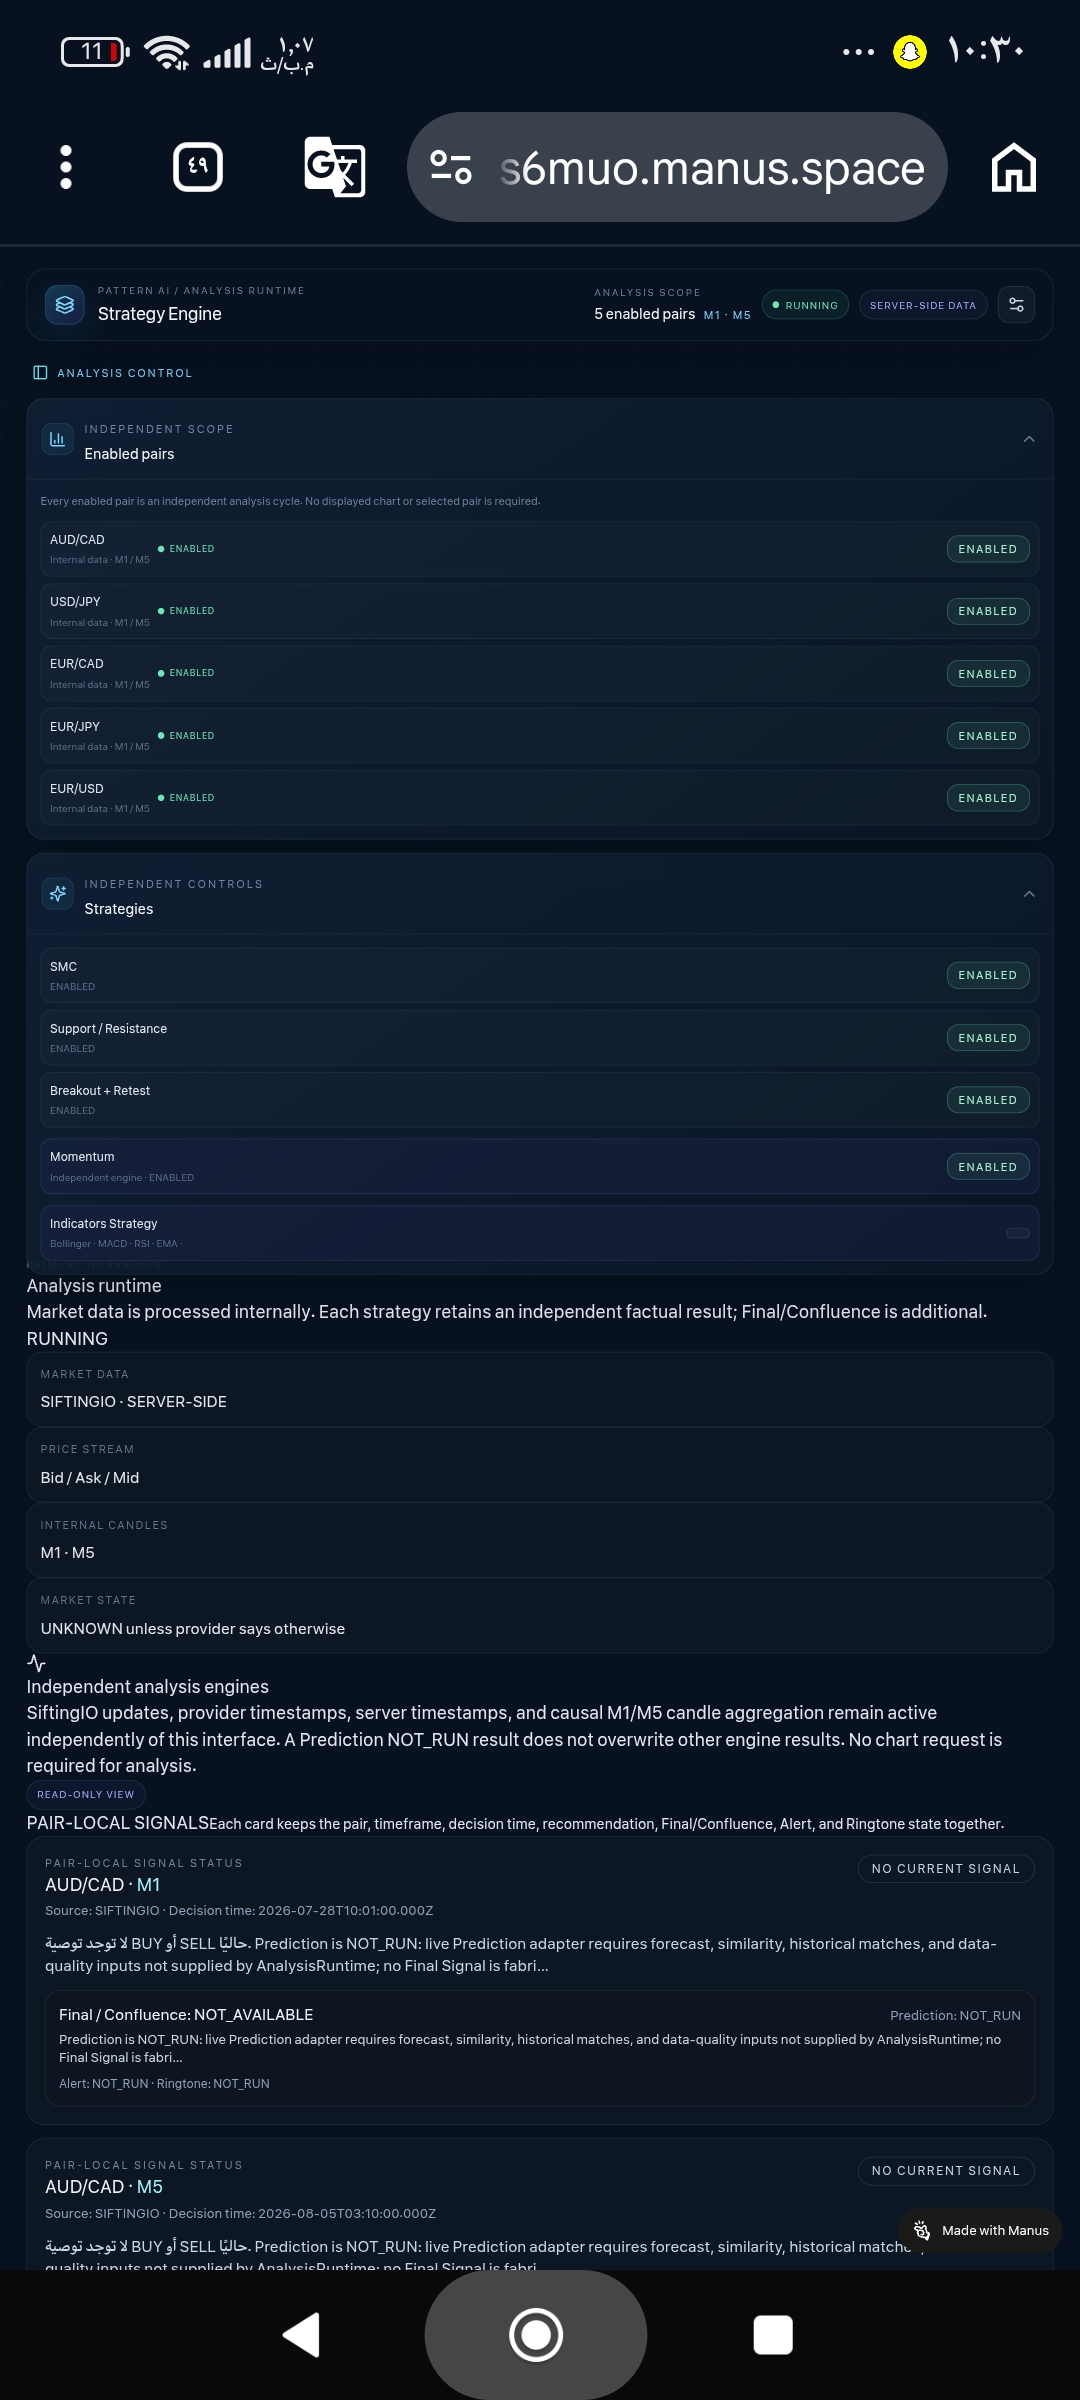The image size is (1080, 2400).
Task: Disable the Momentum strategy toggle
Action: pos(988,1167)
